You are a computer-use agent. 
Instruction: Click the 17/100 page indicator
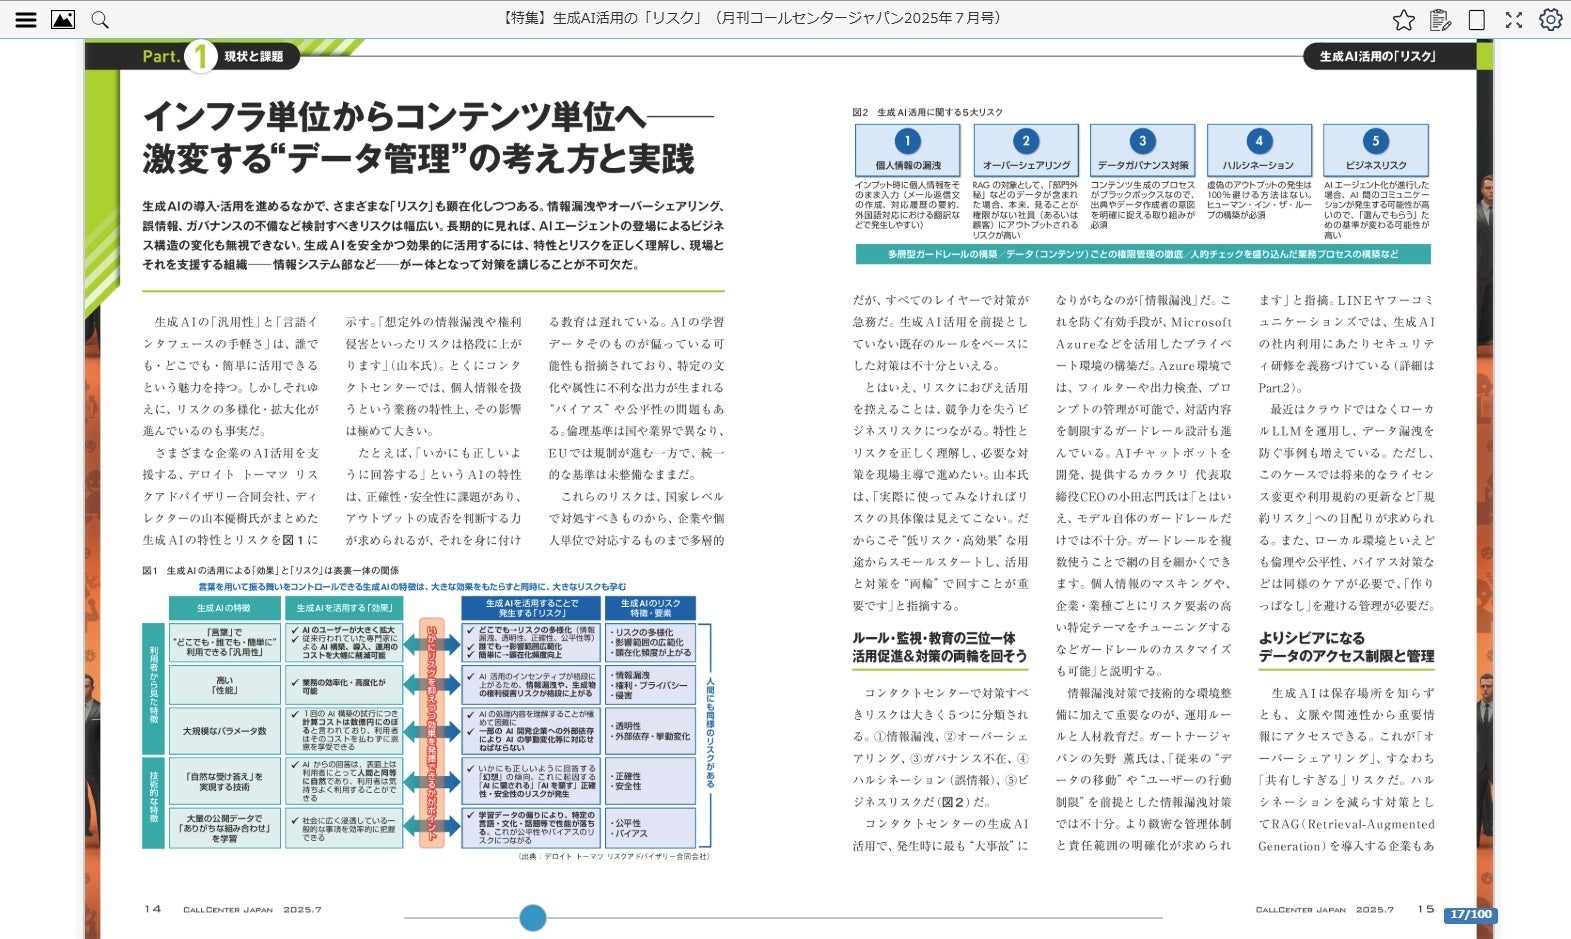pos(1470,914)
